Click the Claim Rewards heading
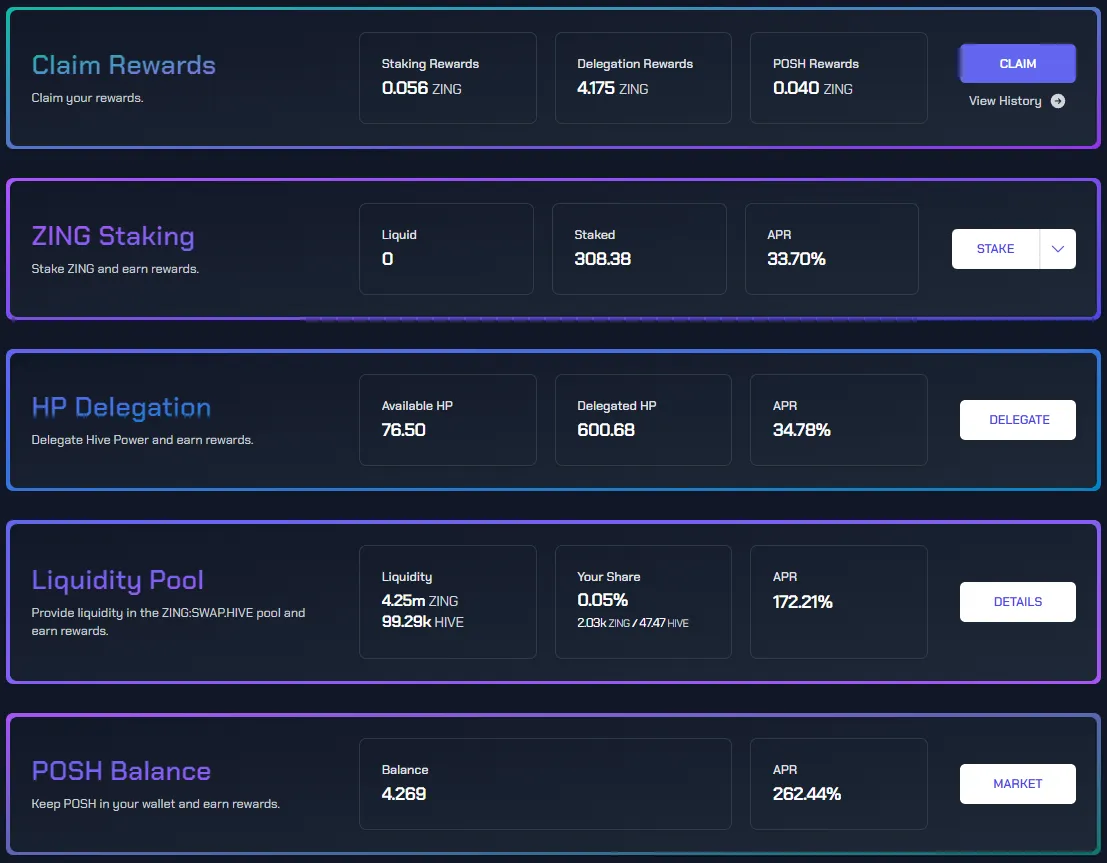 pos(124,65)
